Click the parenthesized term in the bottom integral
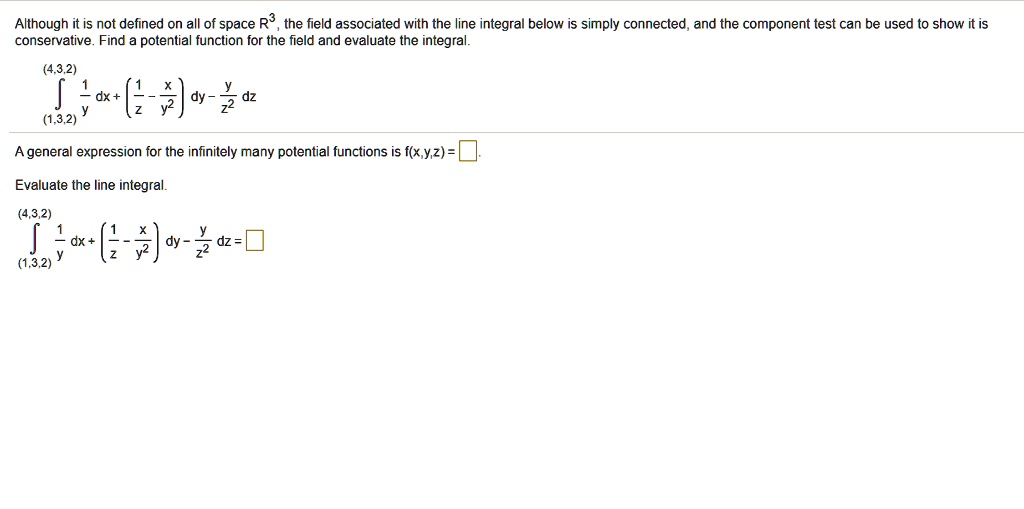The width and height of the screenshot is (1024, 509). click(132, 242)
